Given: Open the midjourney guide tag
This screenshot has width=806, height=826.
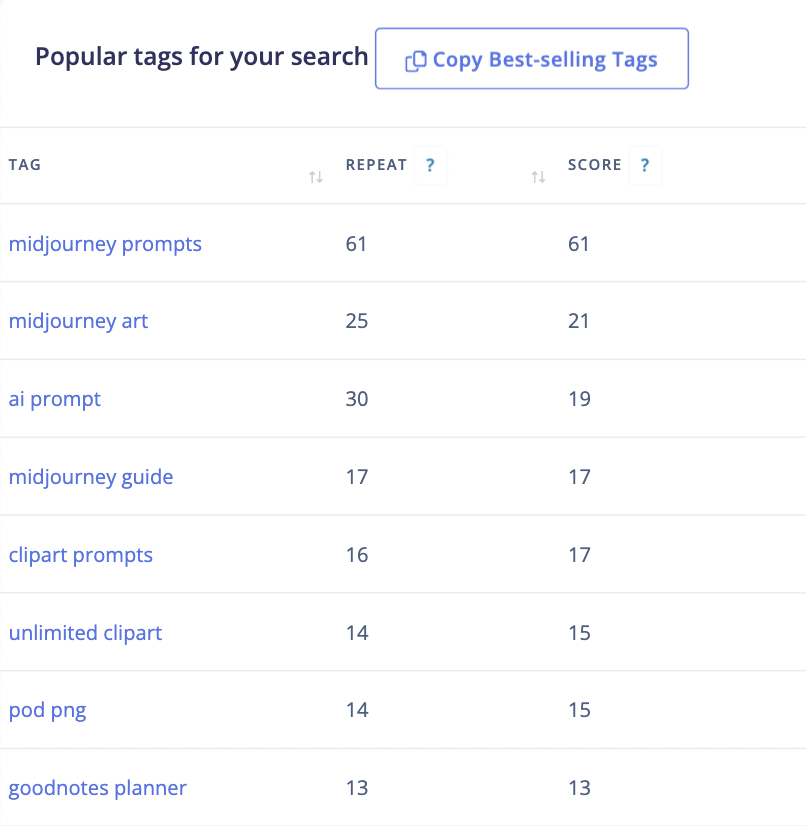Looking at the screenshot, I should (x=91, y=477).
